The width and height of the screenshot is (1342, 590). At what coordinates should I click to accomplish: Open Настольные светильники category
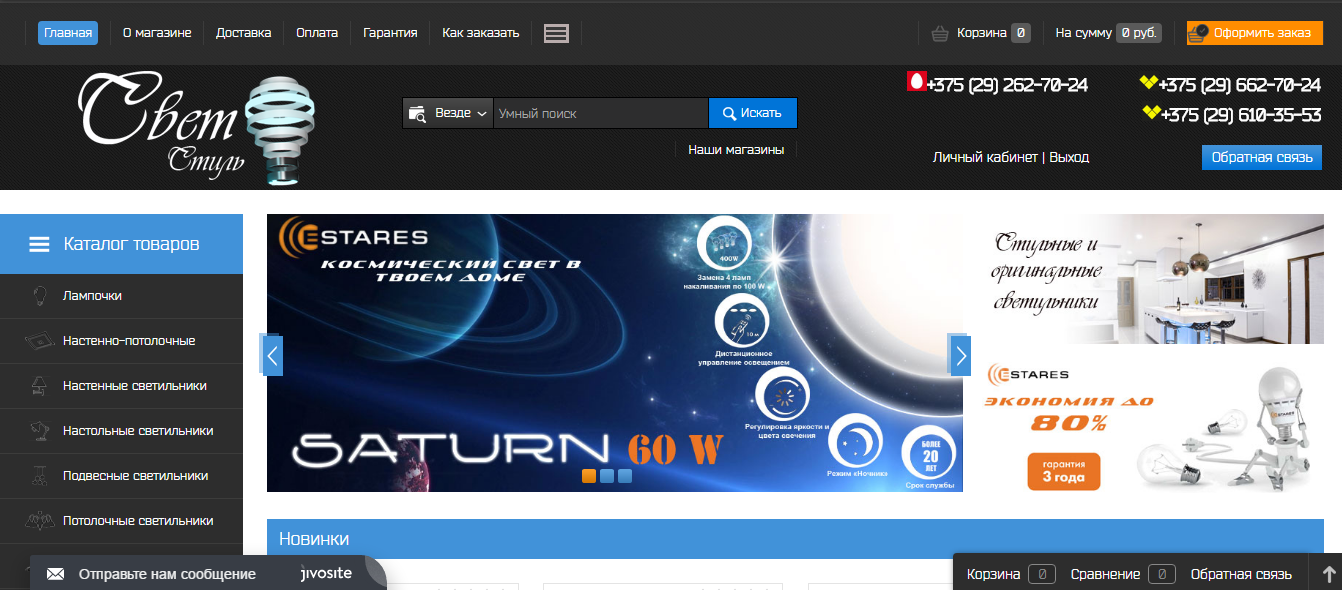121,431
